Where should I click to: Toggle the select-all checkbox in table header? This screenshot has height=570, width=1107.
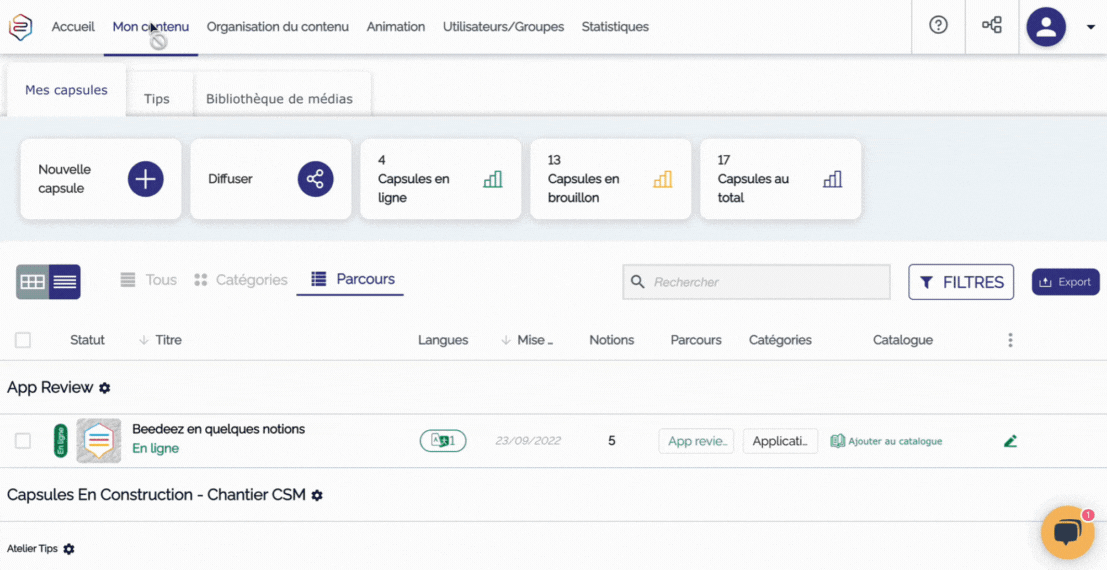(23, 340)
